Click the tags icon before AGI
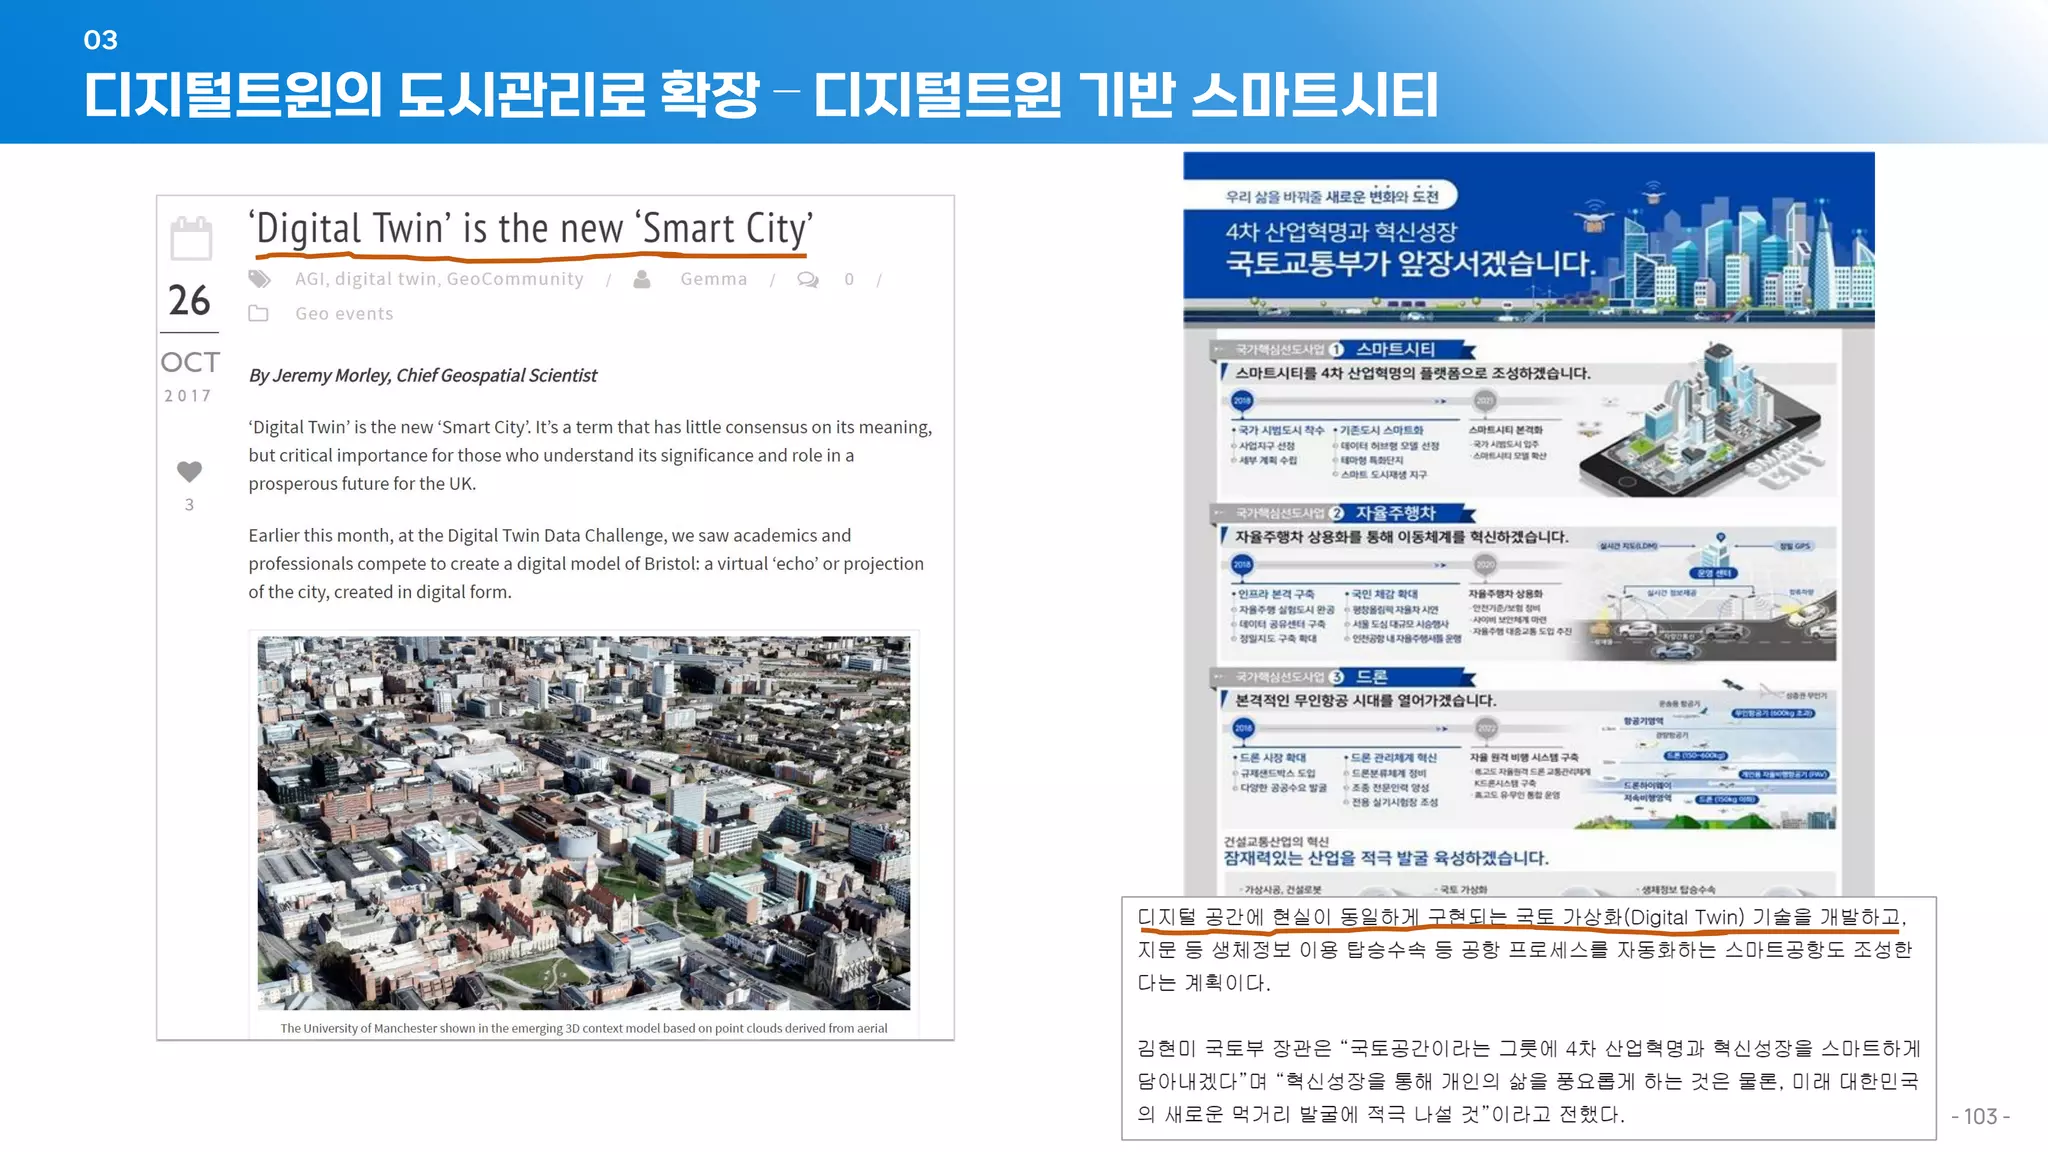Image resolution: width=2048 pixels, height=1152 pixels. 260,279
